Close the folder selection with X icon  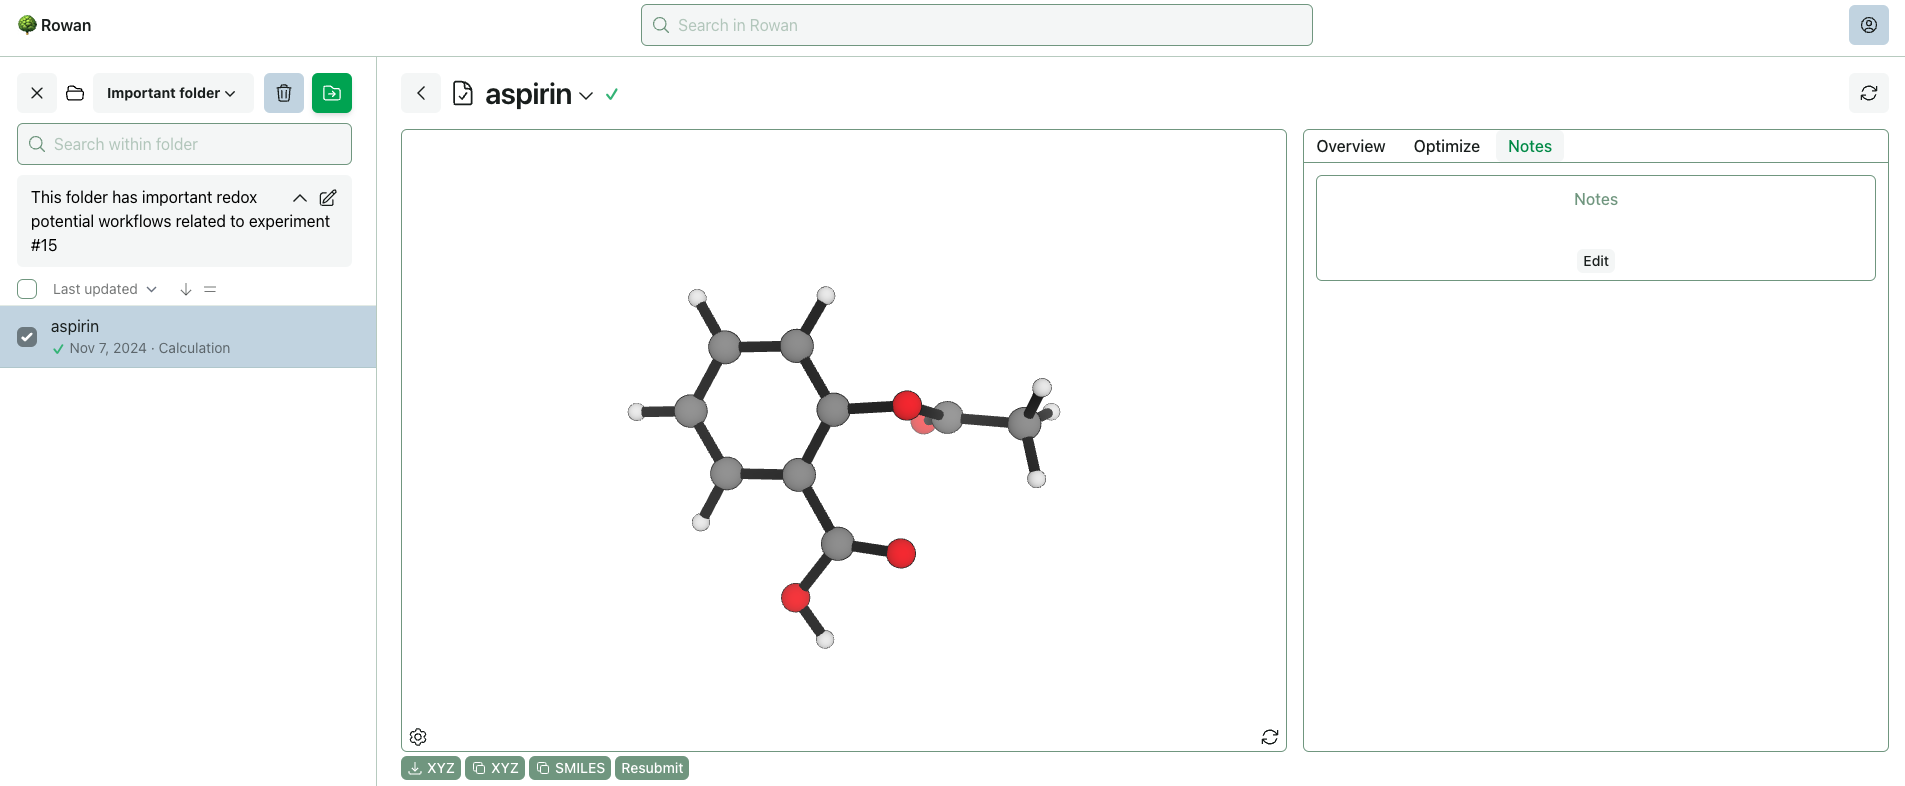pos(37,93)
